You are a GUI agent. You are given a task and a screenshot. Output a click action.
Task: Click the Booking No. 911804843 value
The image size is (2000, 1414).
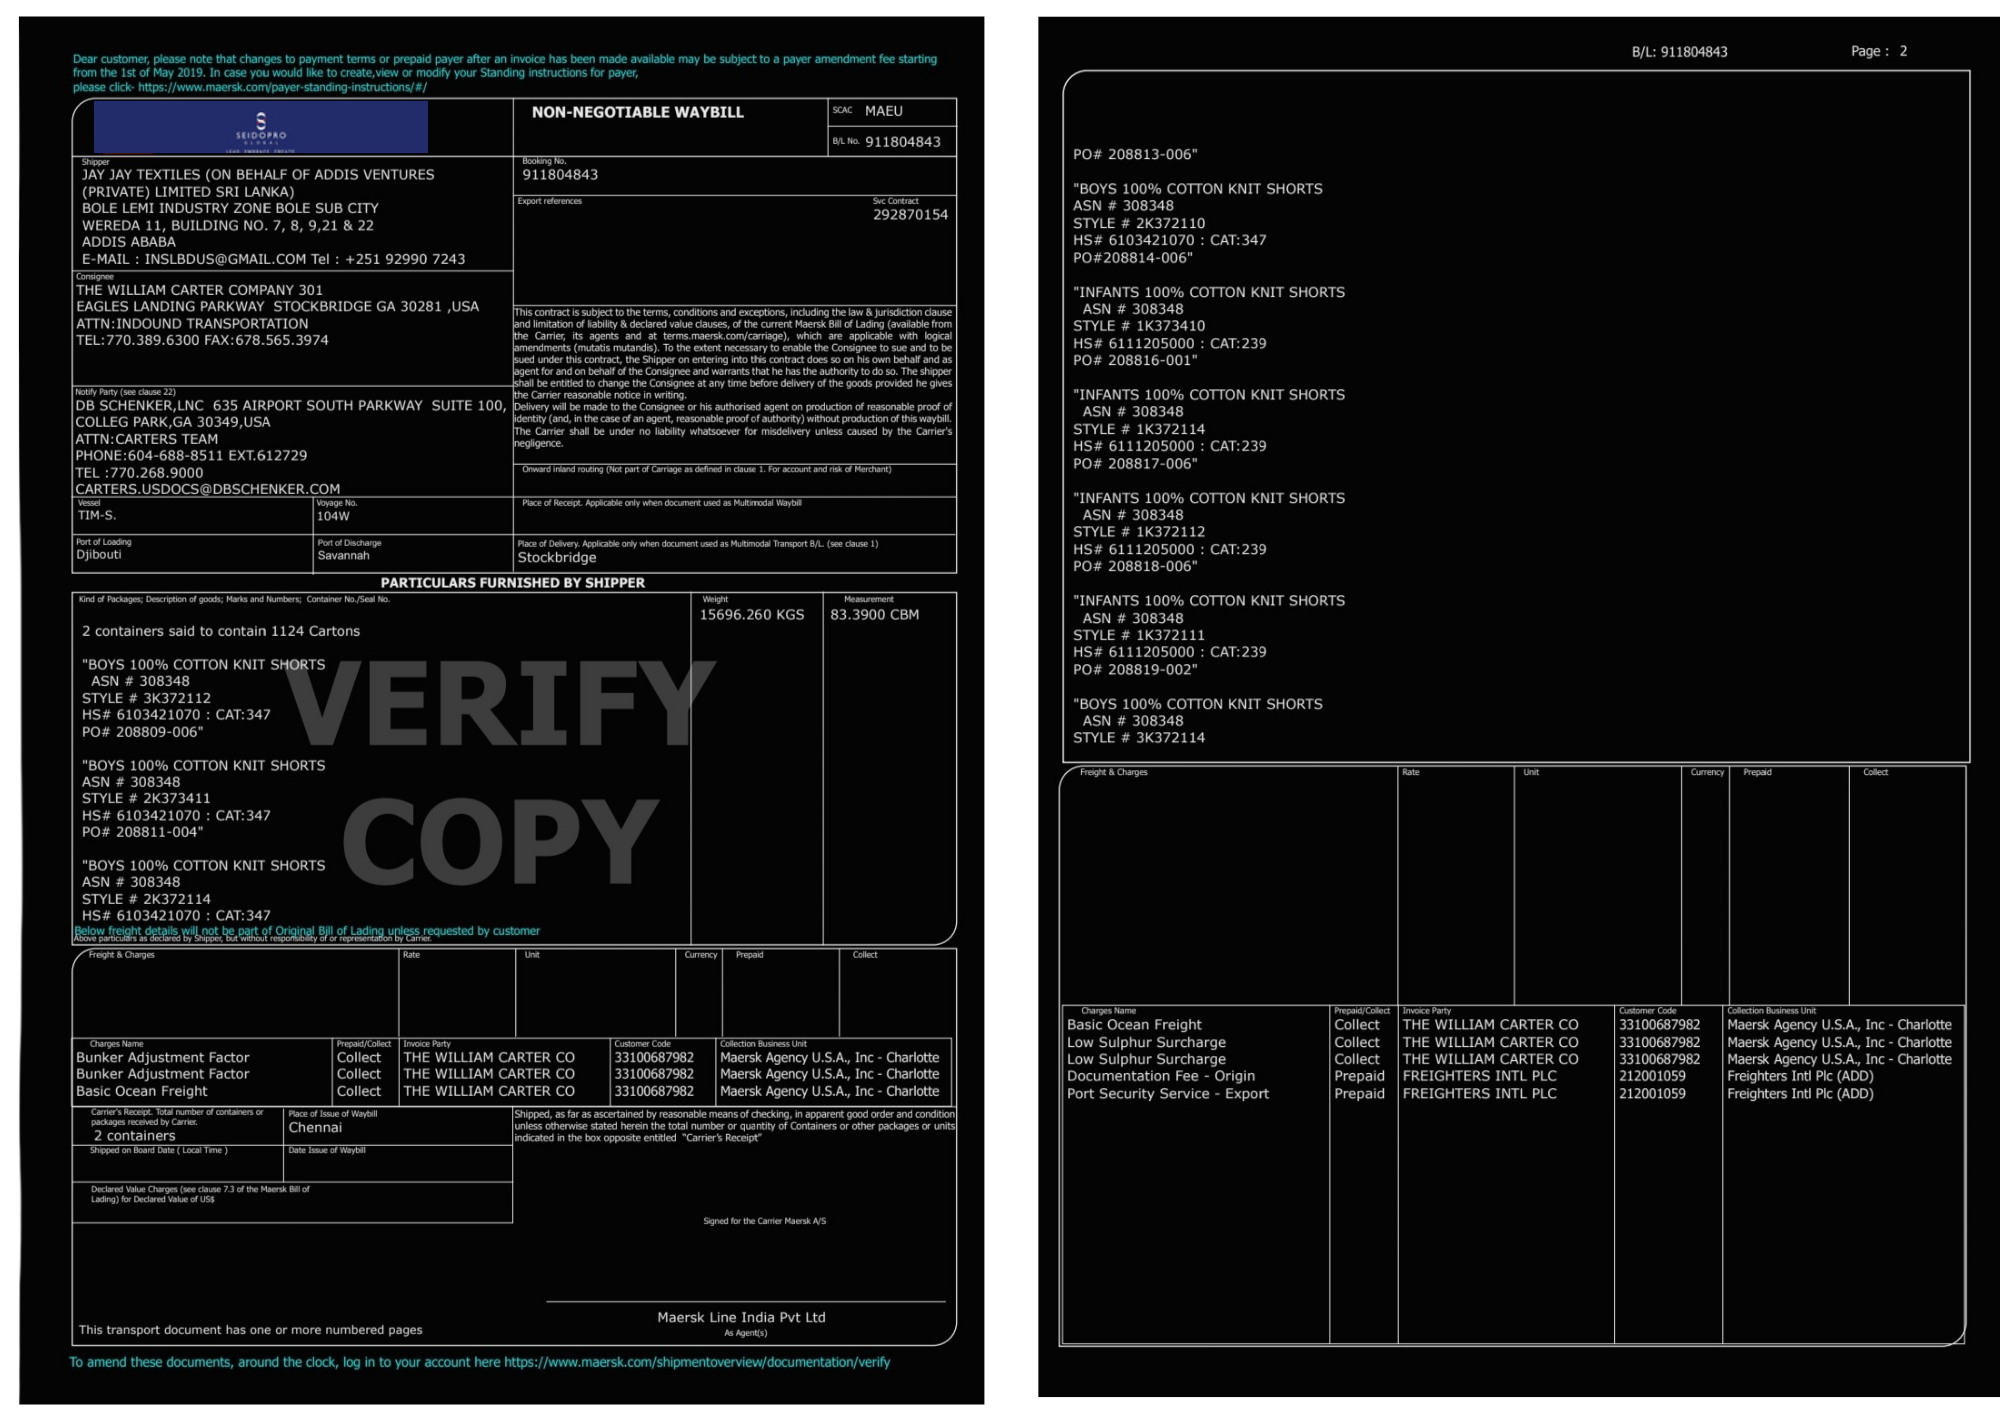coord(560,175)
